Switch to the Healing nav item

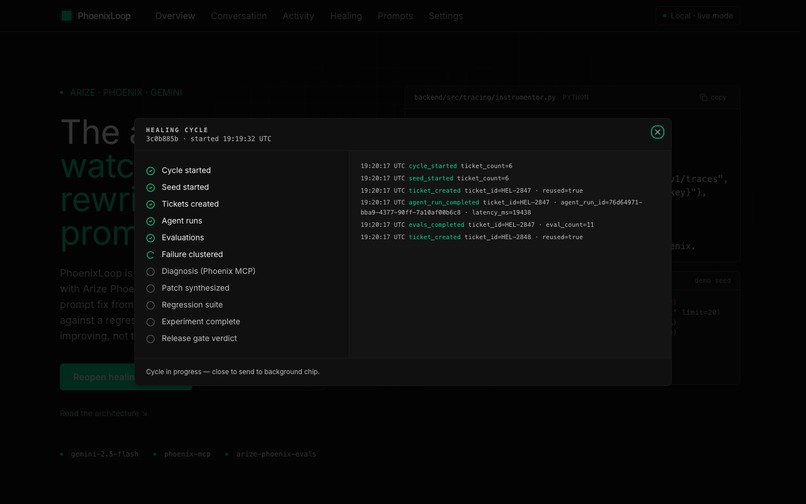[x=346, y=16]
